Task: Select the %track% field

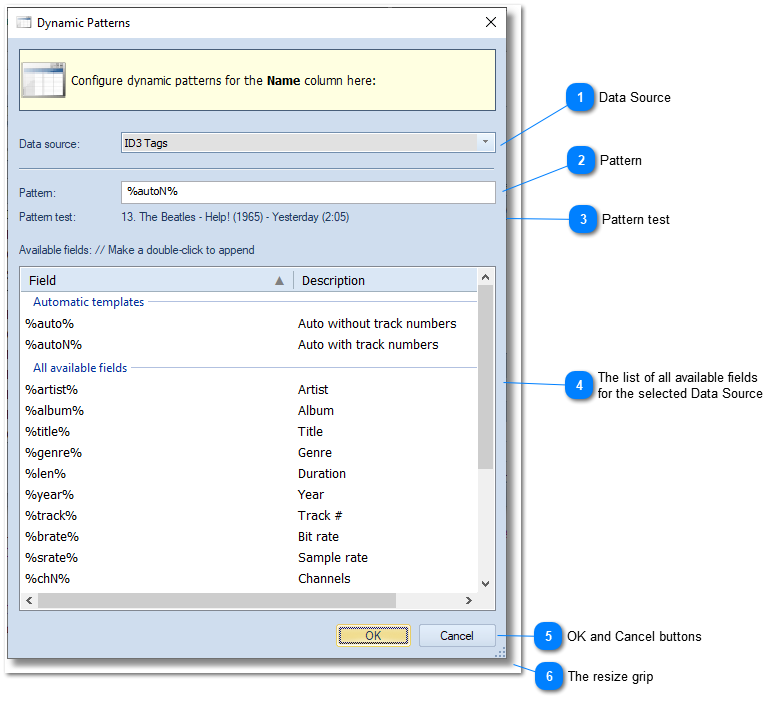Action: 51,515
